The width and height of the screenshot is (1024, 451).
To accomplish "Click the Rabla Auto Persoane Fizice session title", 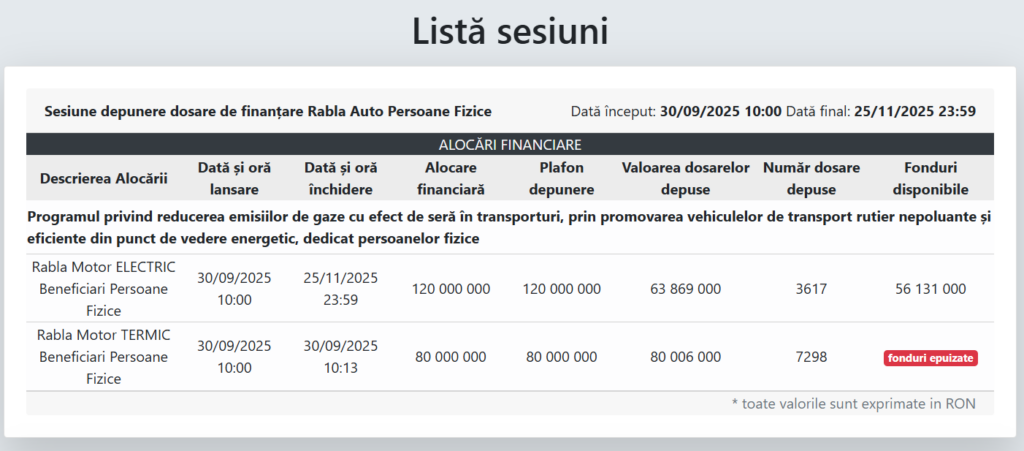I will coord(268,111).
